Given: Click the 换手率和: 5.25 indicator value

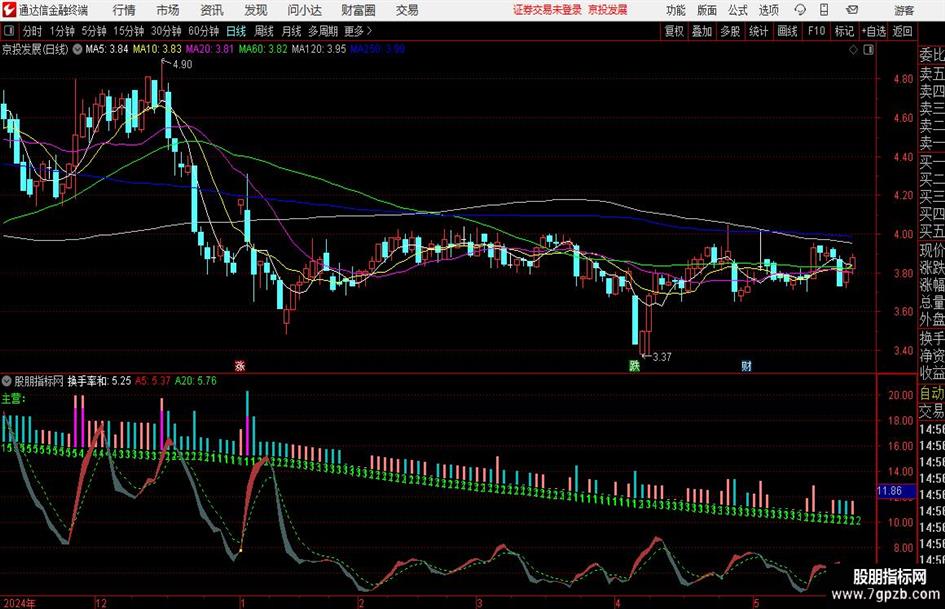Looking at the screenshot, I should coord(99,381).
